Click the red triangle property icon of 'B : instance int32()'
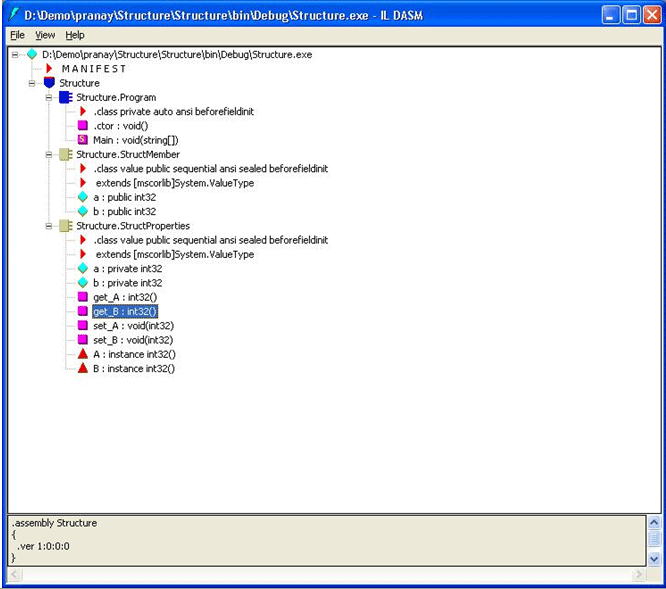Screen dimensions: 666x589 click(x=83, y=368)
